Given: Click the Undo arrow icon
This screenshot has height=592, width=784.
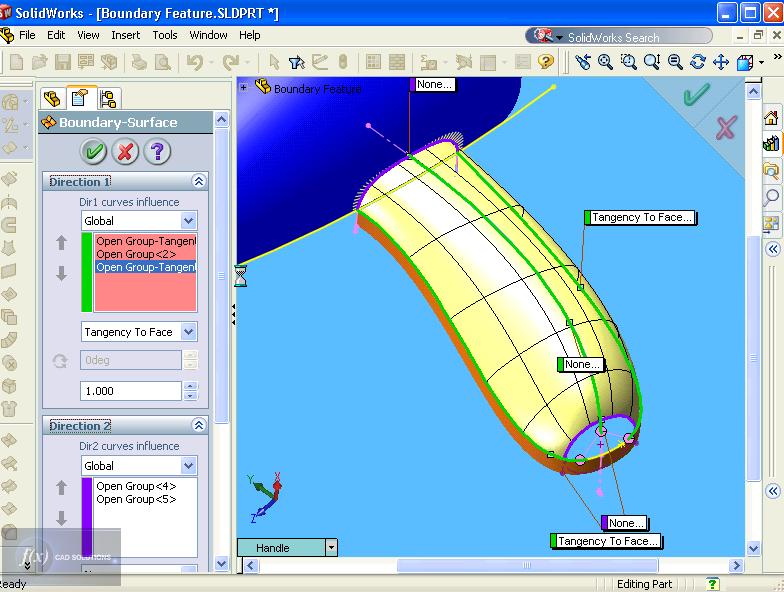Looking at the screenshot, I should (x=194, y=62).
